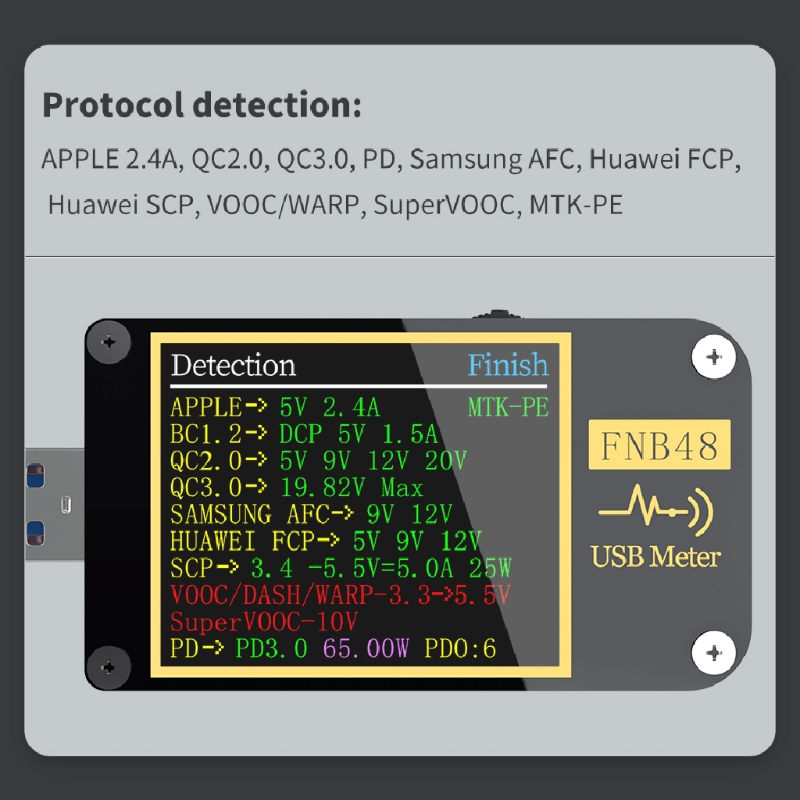Select the QC2.0 voltages row
Image resolution: width=800 pixels, height=800 pixels.
[318, 461]
